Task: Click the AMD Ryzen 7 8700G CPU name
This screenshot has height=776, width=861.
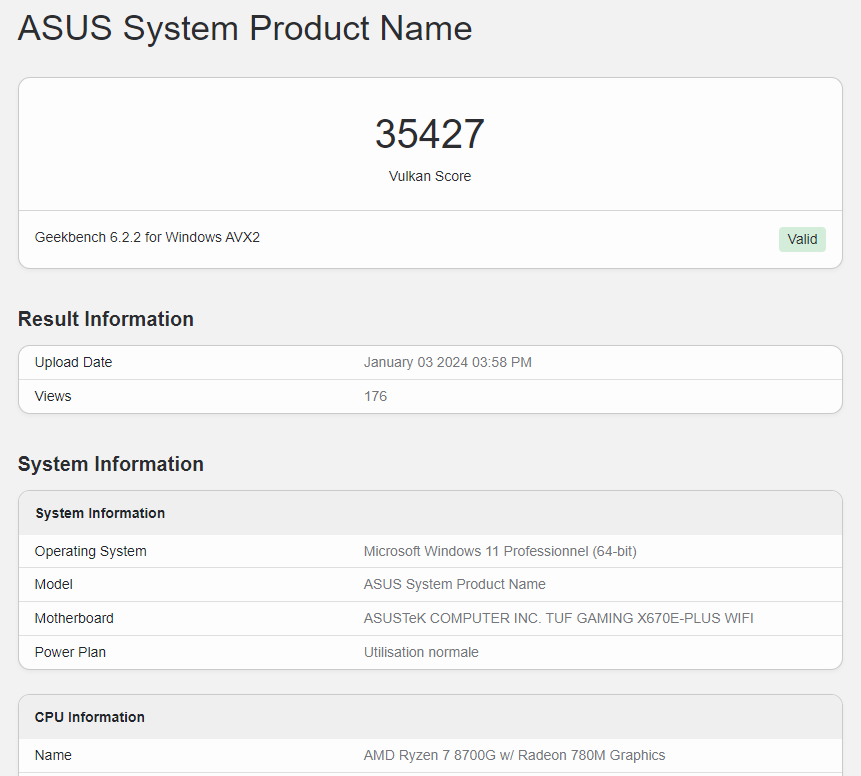Action: pyautogui.click(x=514, y=755)
